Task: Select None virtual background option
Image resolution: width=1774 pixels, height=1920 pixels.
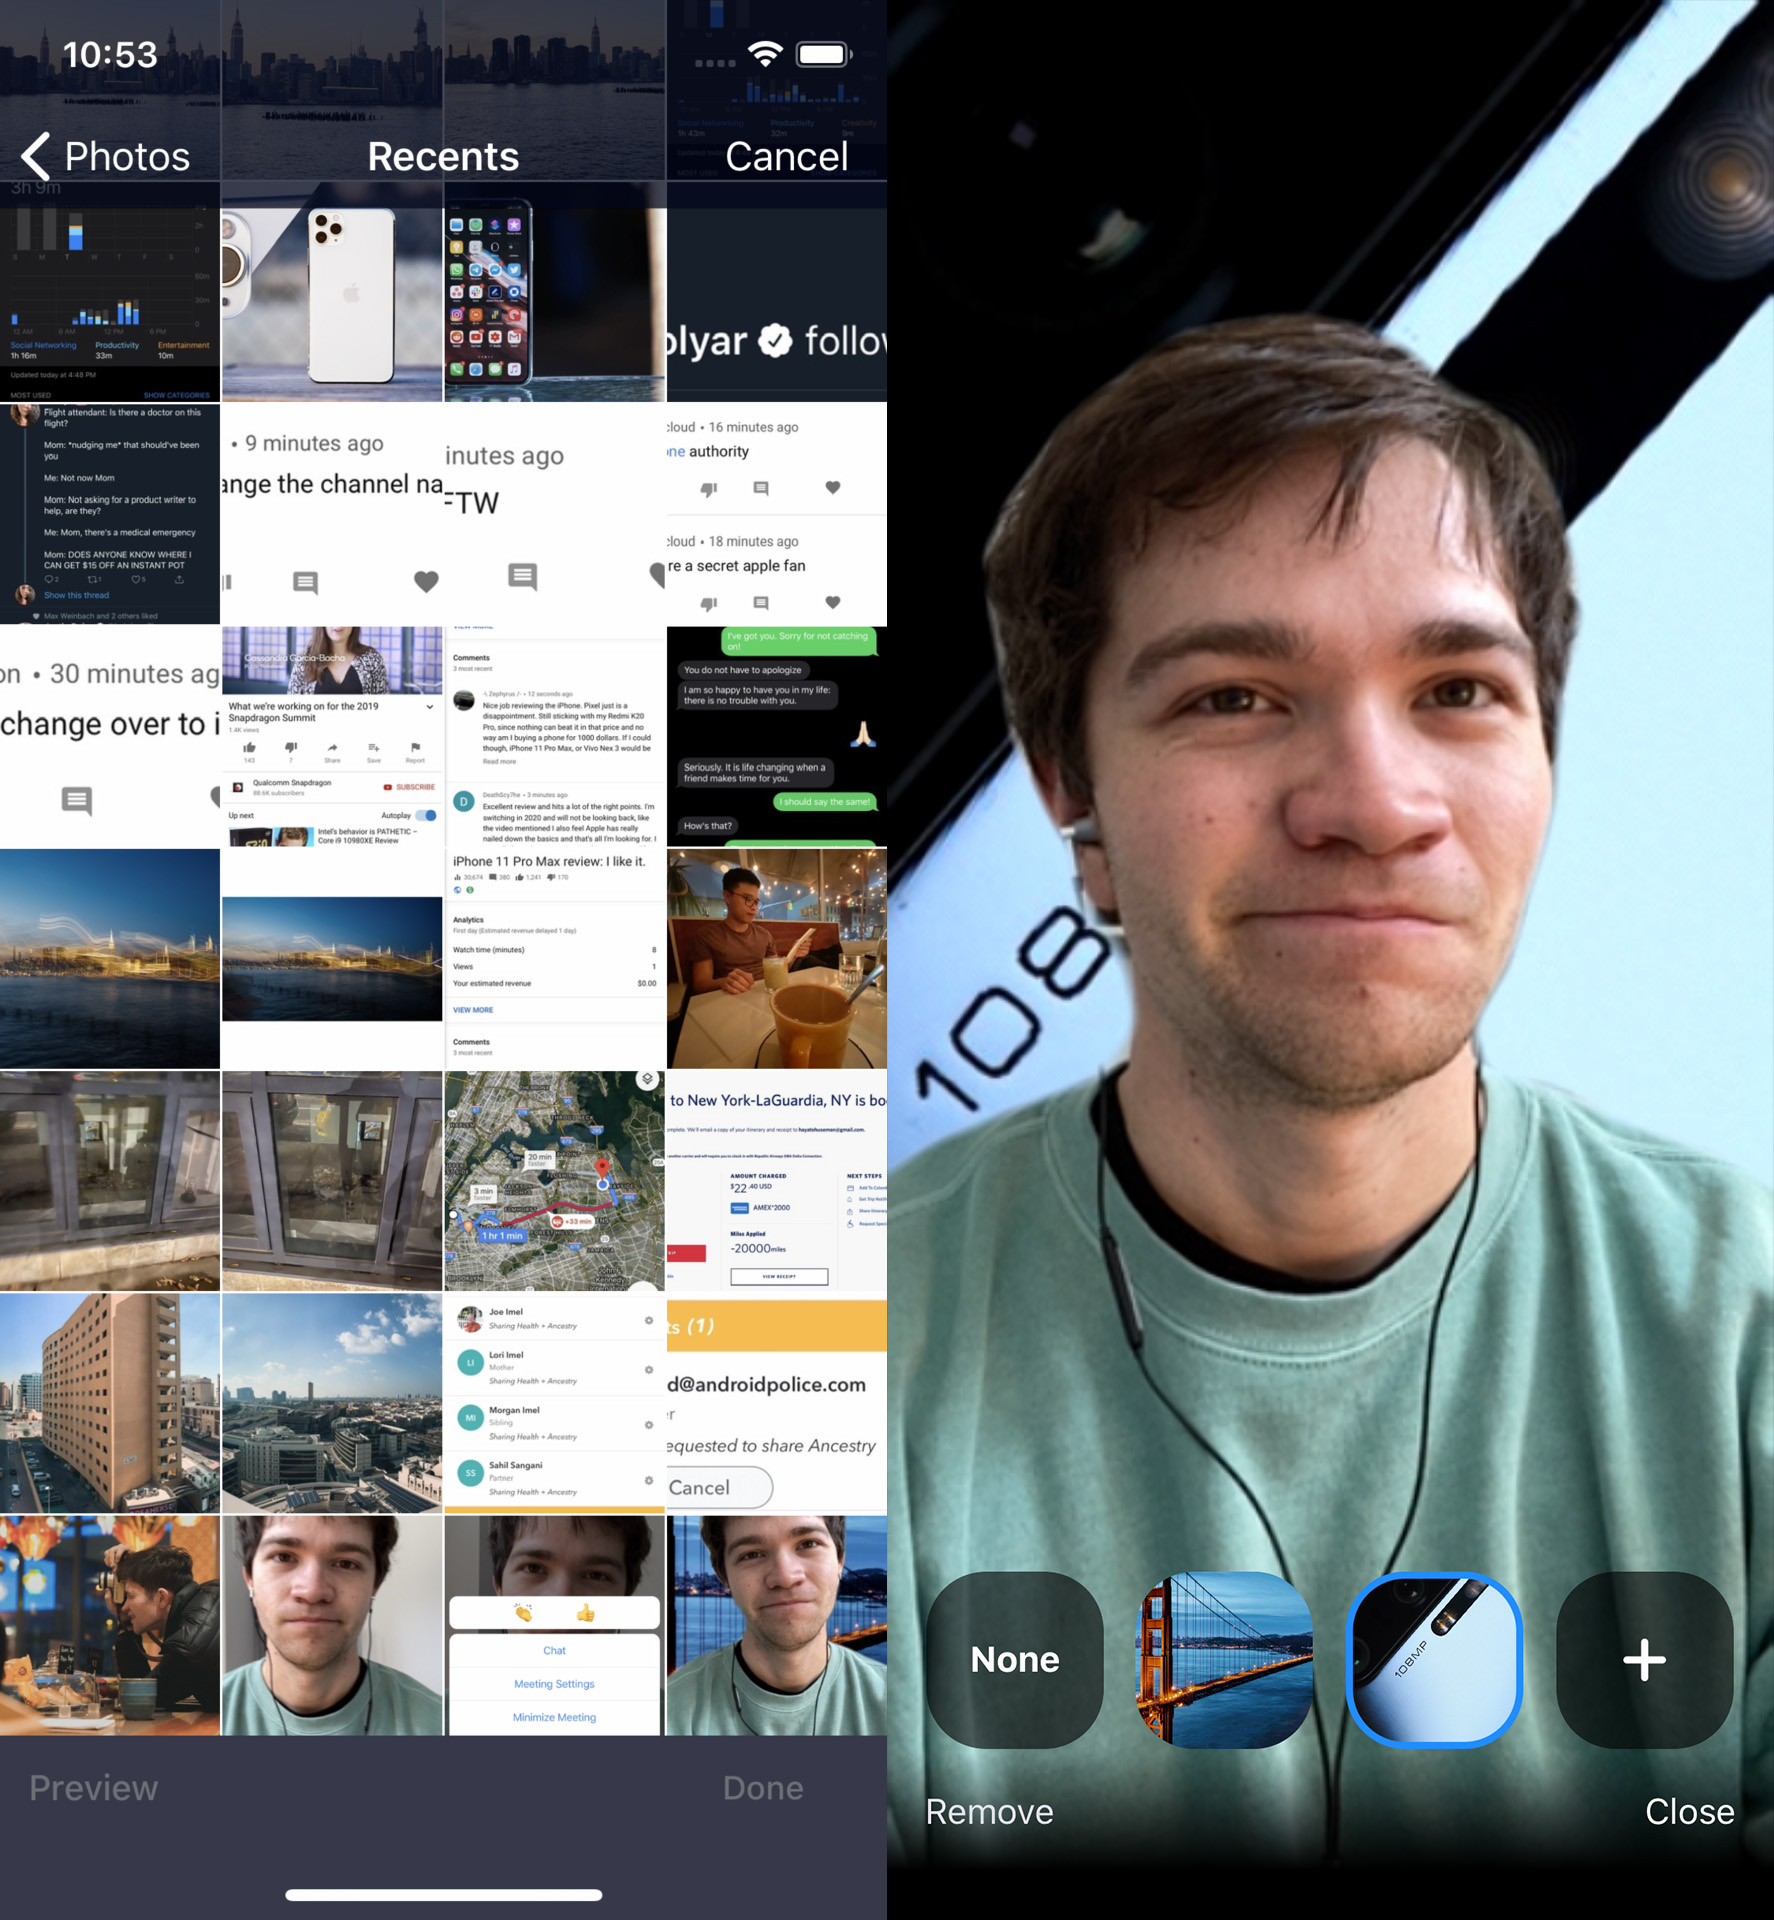Action: (x=1015, y=1659)
